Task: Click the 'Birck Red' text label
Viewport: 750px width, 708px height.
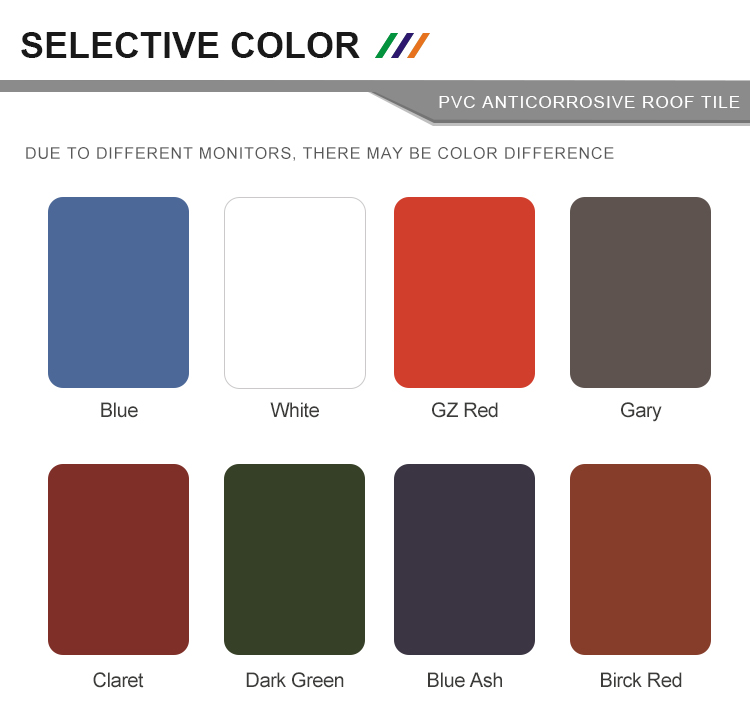Action: pyautogui.click(x=641, y=680)
